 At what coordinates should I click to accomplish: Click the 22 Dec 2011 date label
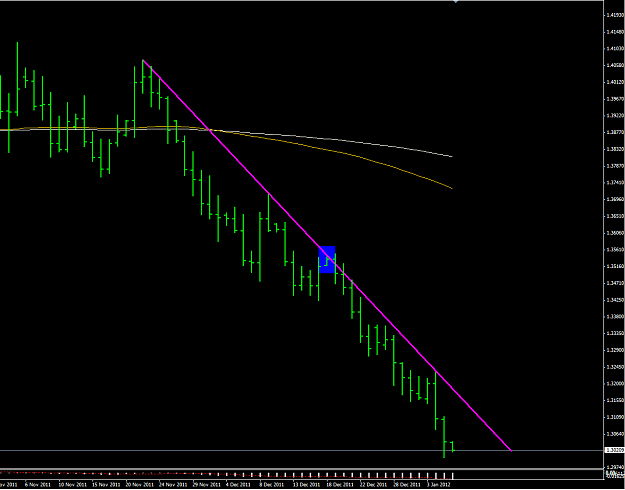[x=373, y=484]
